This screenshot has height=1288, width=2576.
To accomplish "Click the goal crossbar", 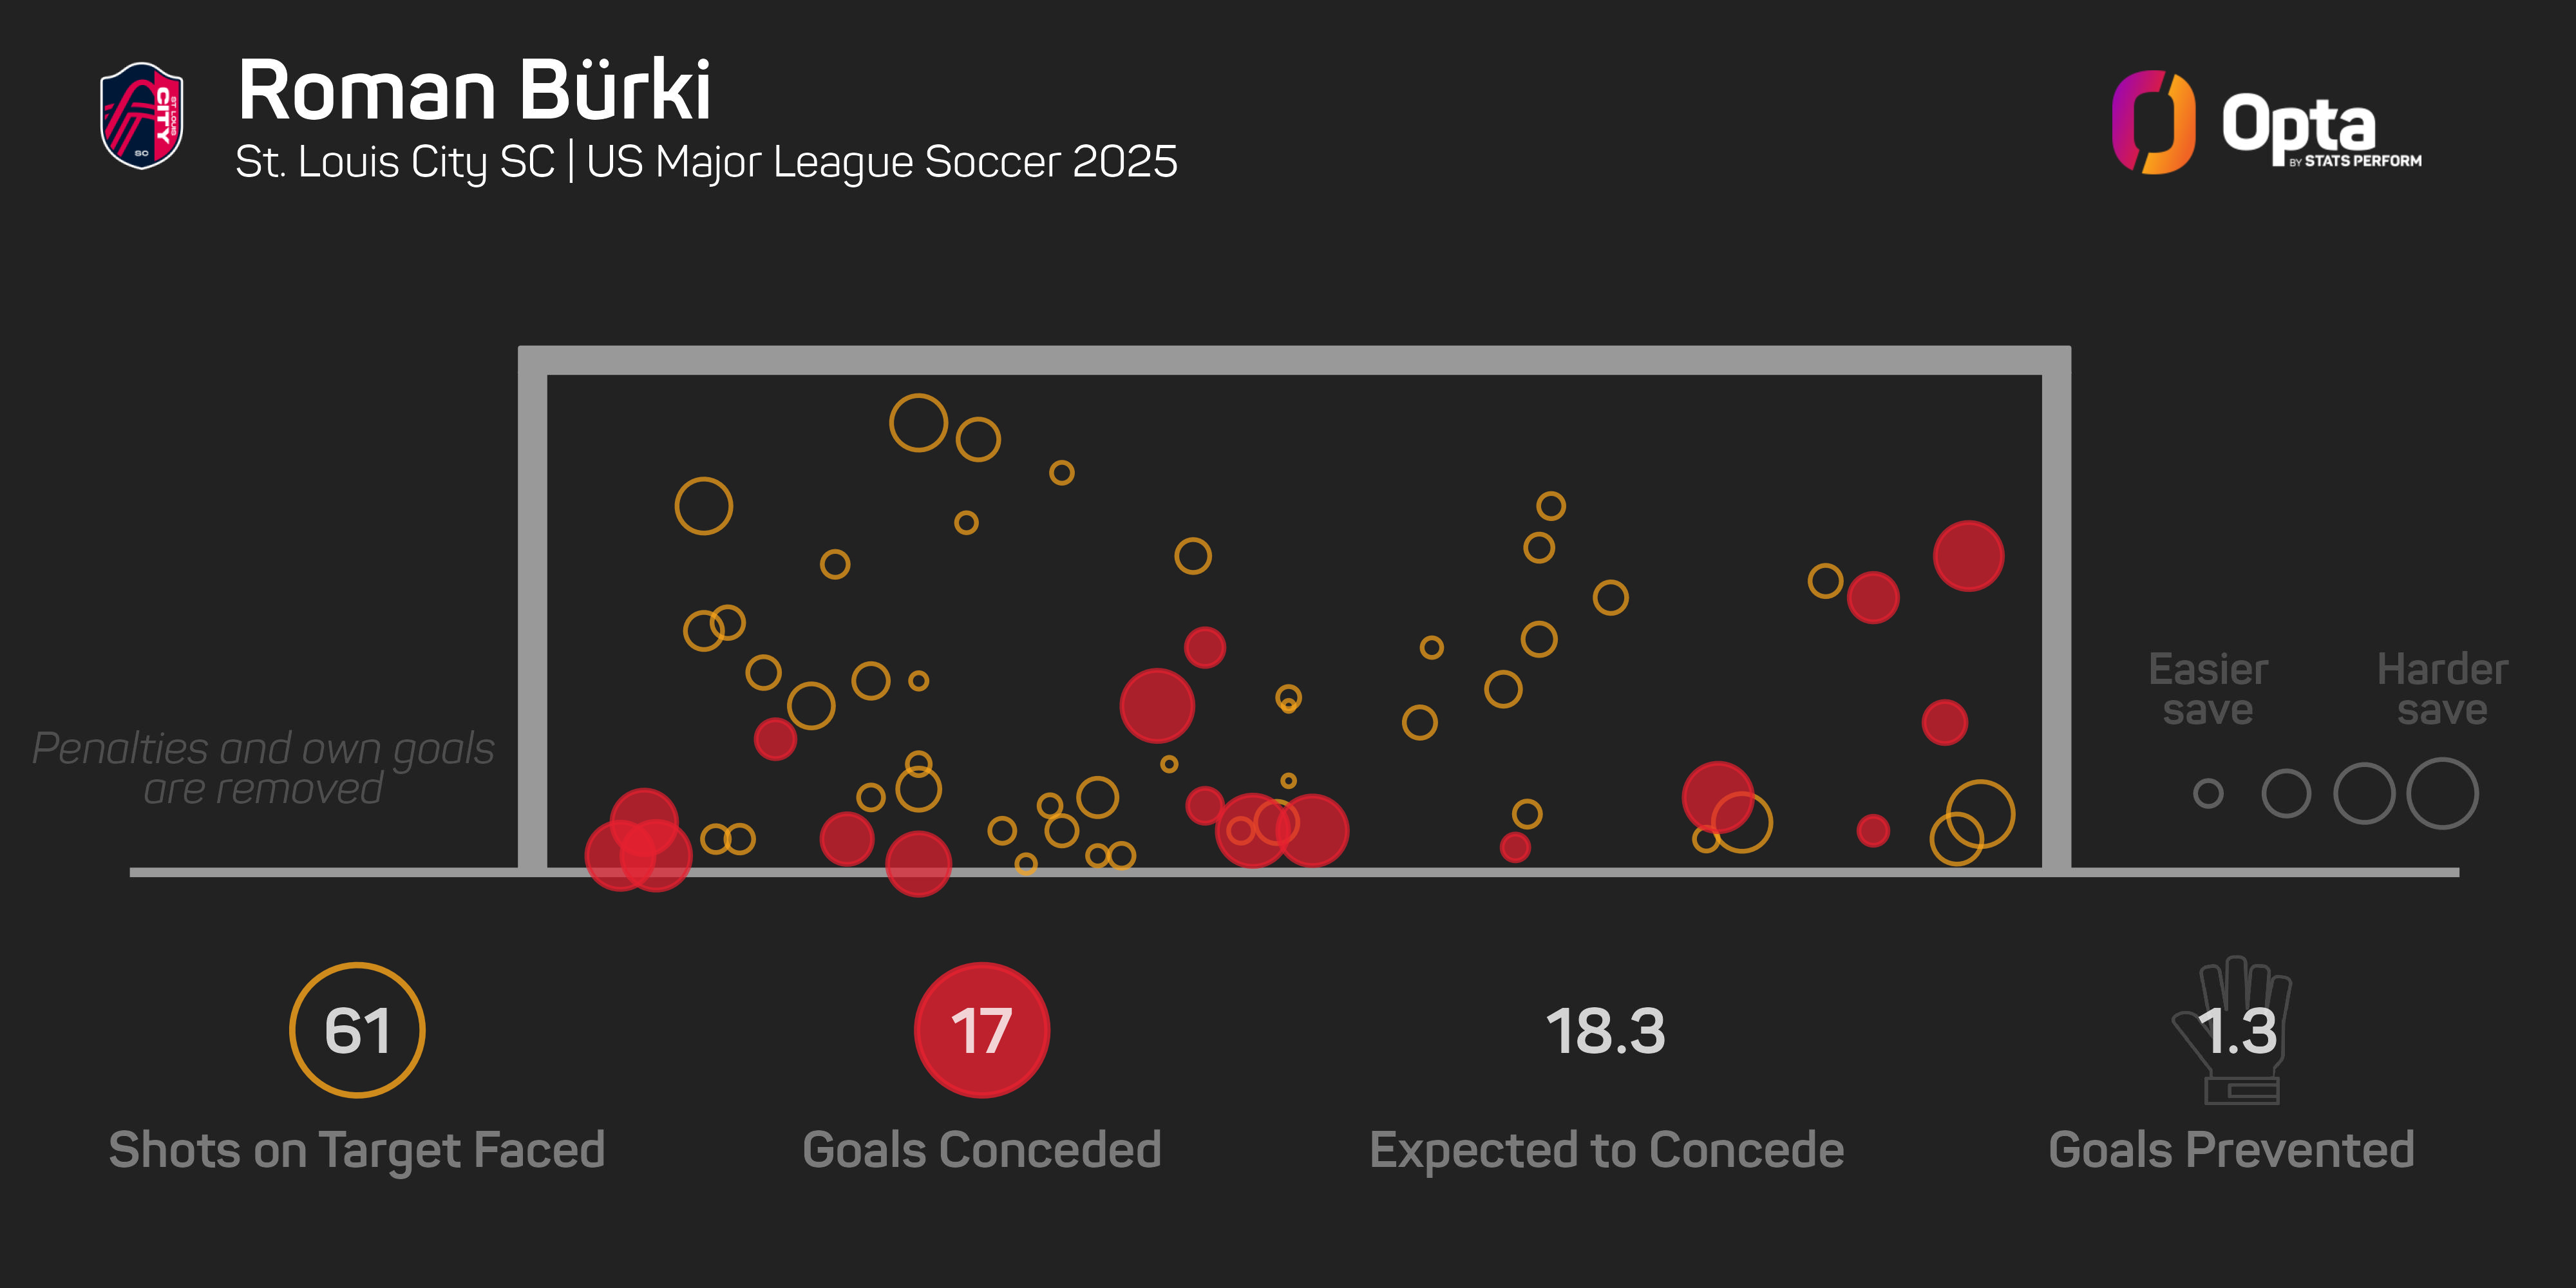I will tap(1294, 360).
